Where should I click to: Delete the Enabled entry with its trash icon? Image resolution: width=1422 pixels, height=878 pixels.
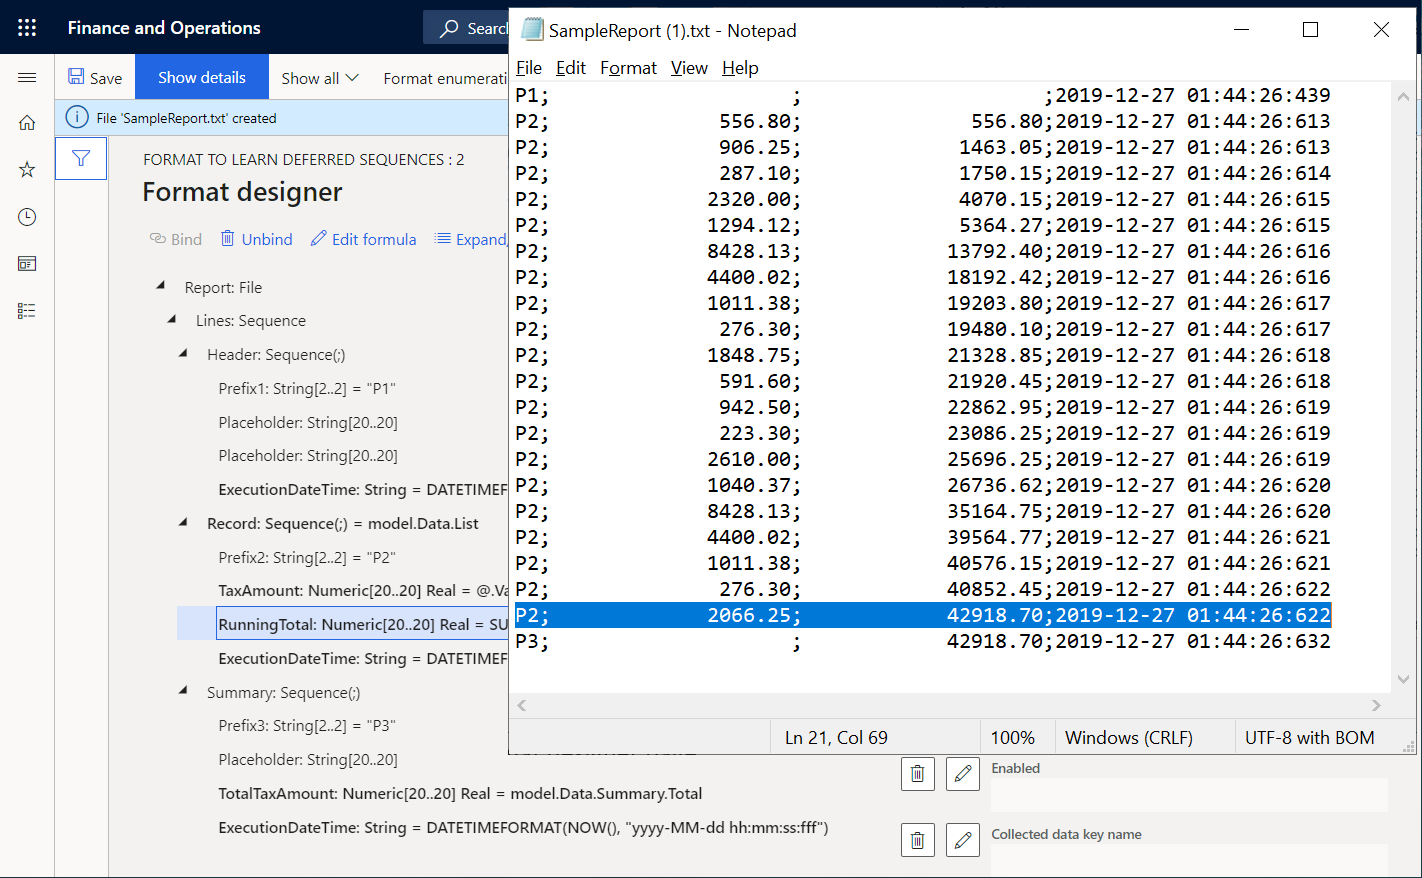coord(917,773)
